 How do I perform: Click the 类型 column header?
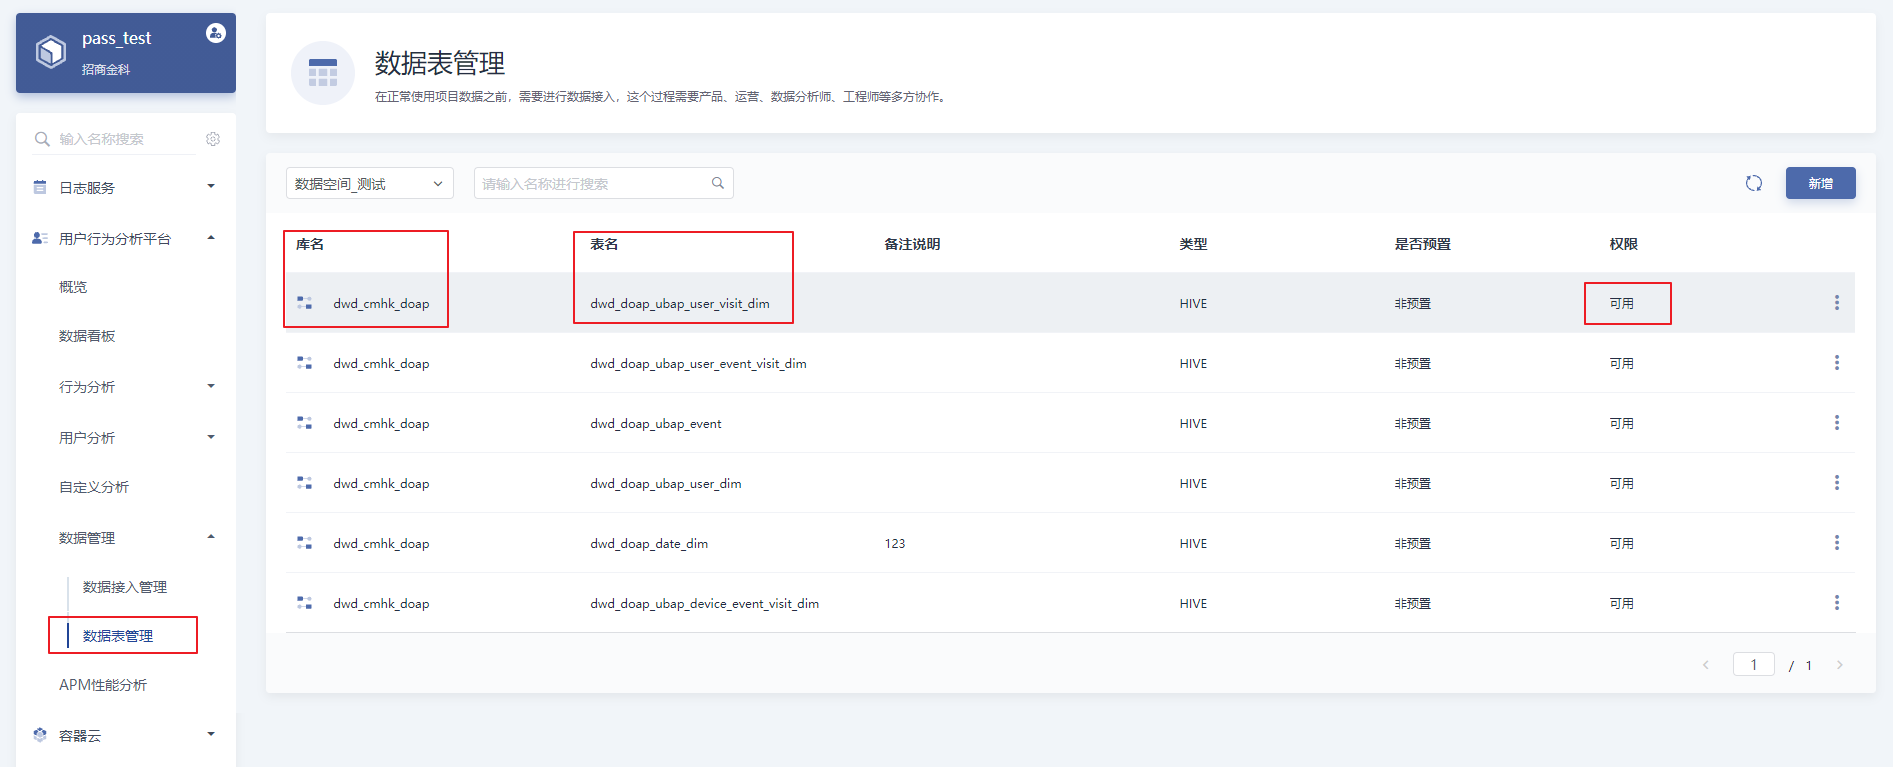click(1193, 244)
